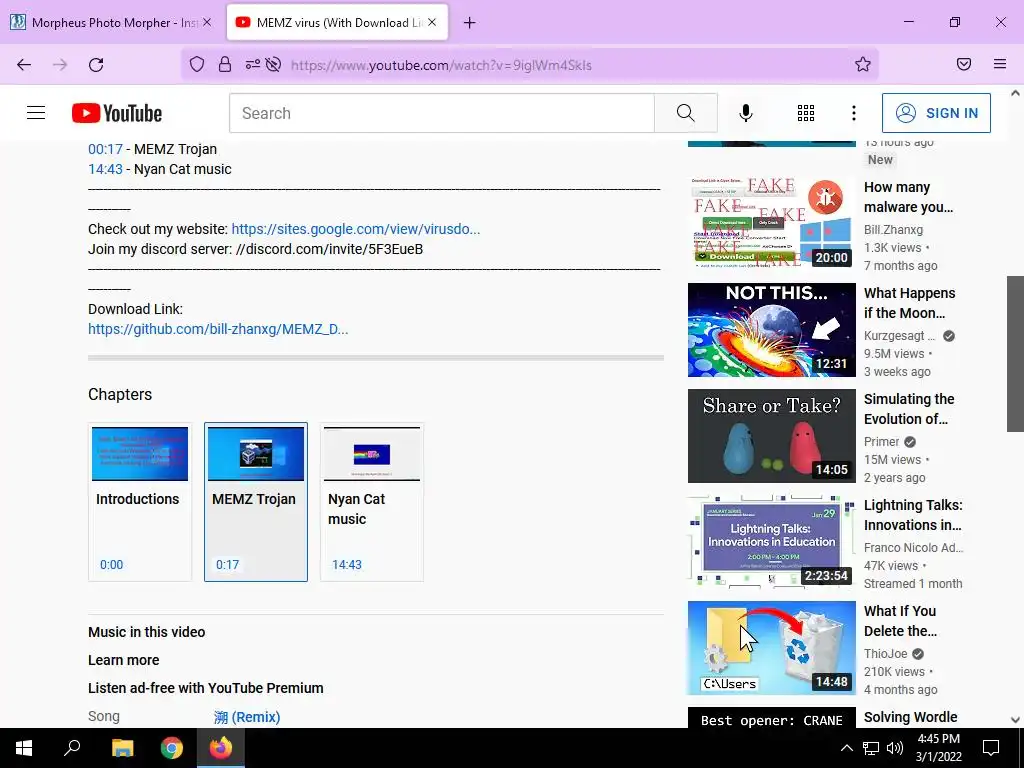Open the tracking protection shield icon
This screenshot has width=1024, height=768.
197,64
